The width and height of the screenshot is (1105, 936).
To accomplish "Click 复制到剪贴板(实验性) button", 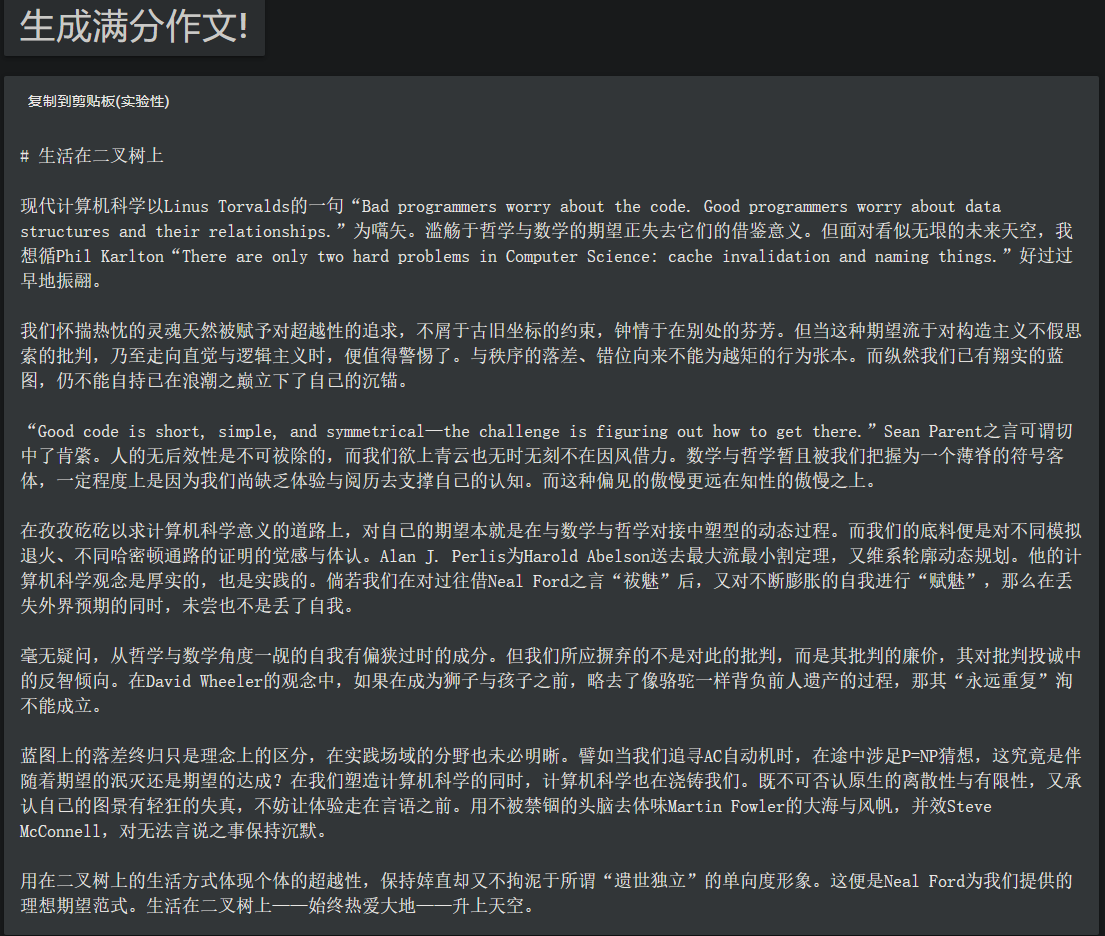I will pyautogui.click(x=99, y=101).
